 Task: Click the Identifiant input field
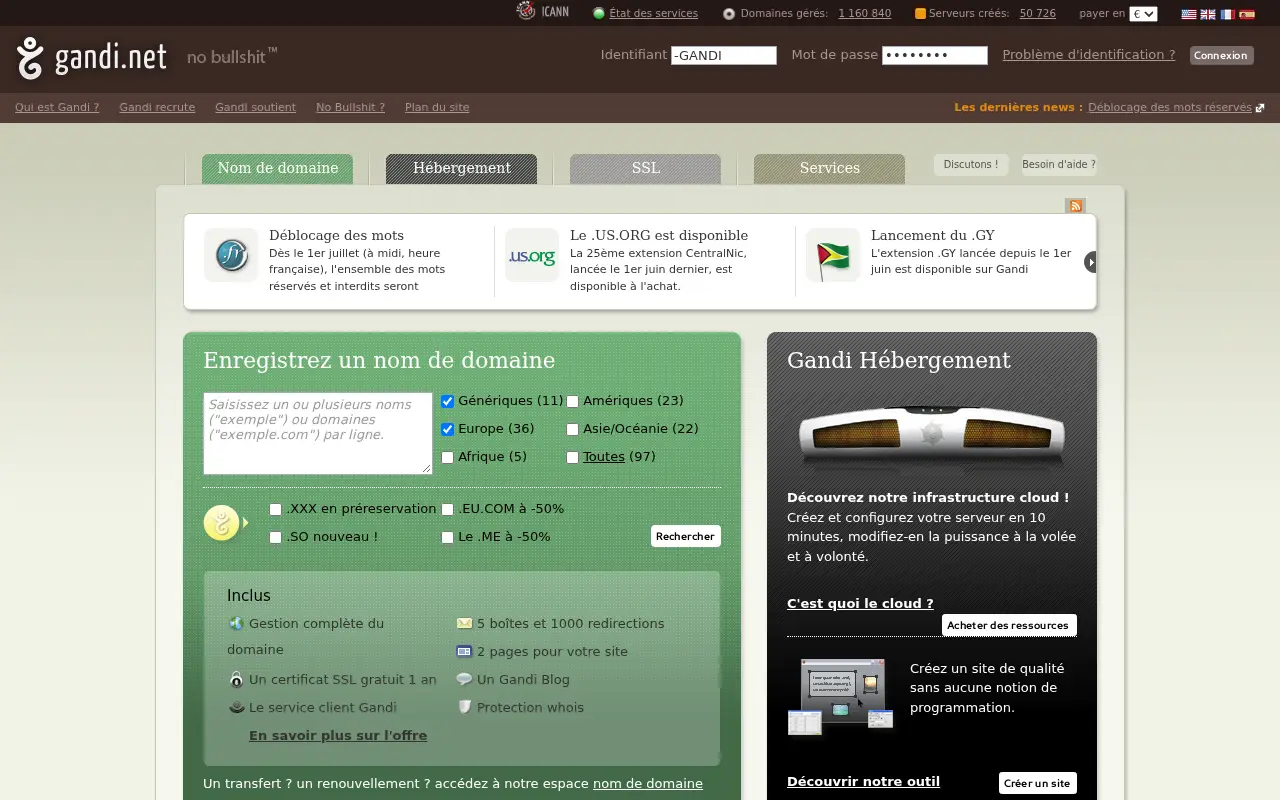click(x=724, y=56)
